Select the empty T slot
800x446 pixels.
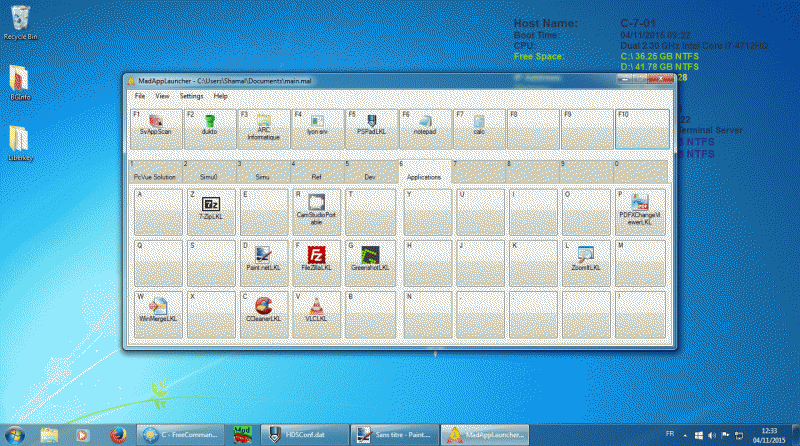click(370, 212)
